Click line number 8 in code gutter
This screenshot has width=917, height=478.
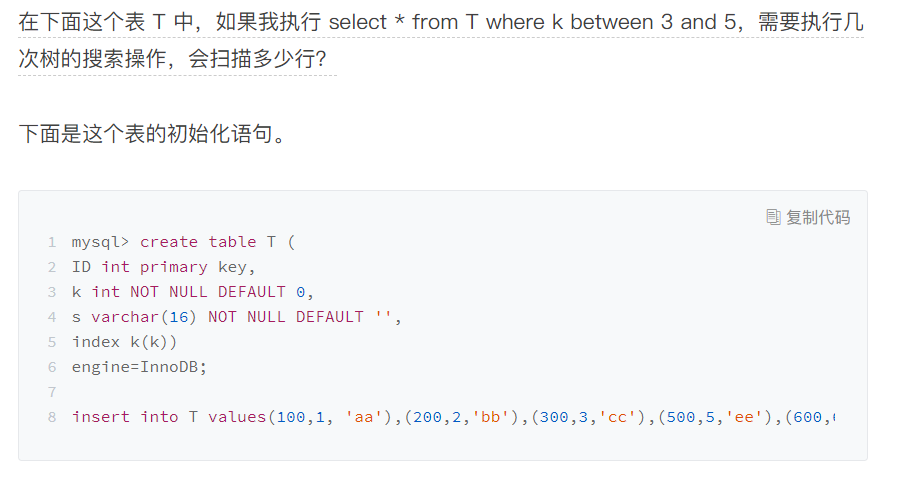[x=52, y=417]
